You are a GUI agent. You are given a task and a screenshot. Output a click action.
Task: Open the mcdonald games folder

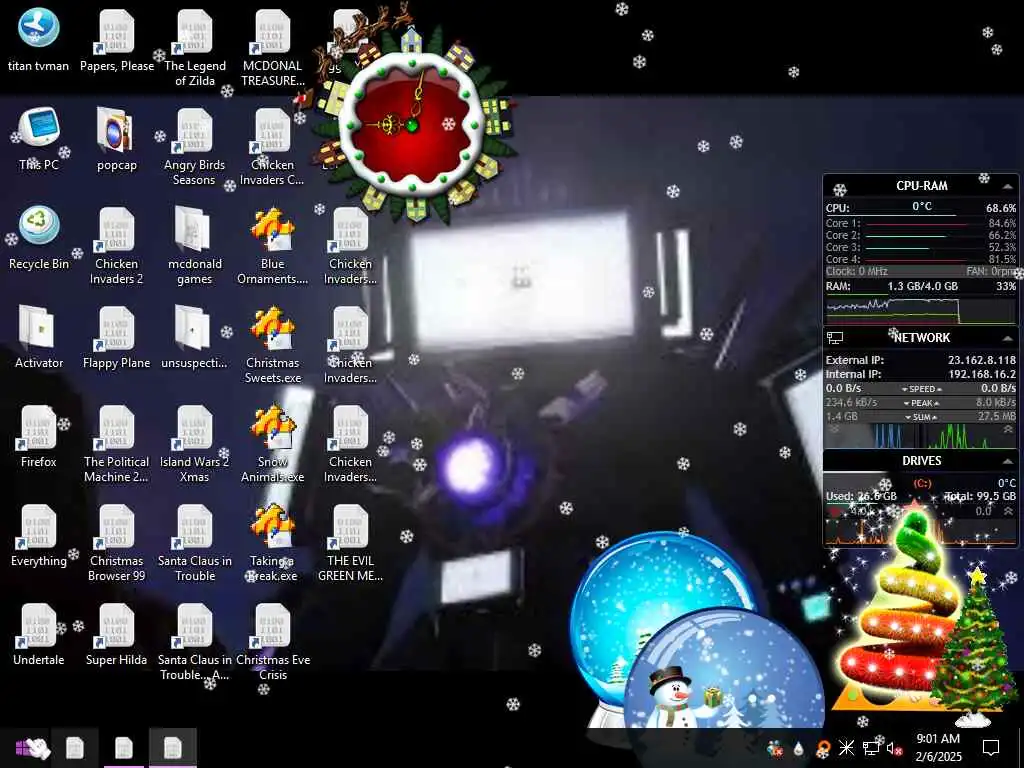195,246
